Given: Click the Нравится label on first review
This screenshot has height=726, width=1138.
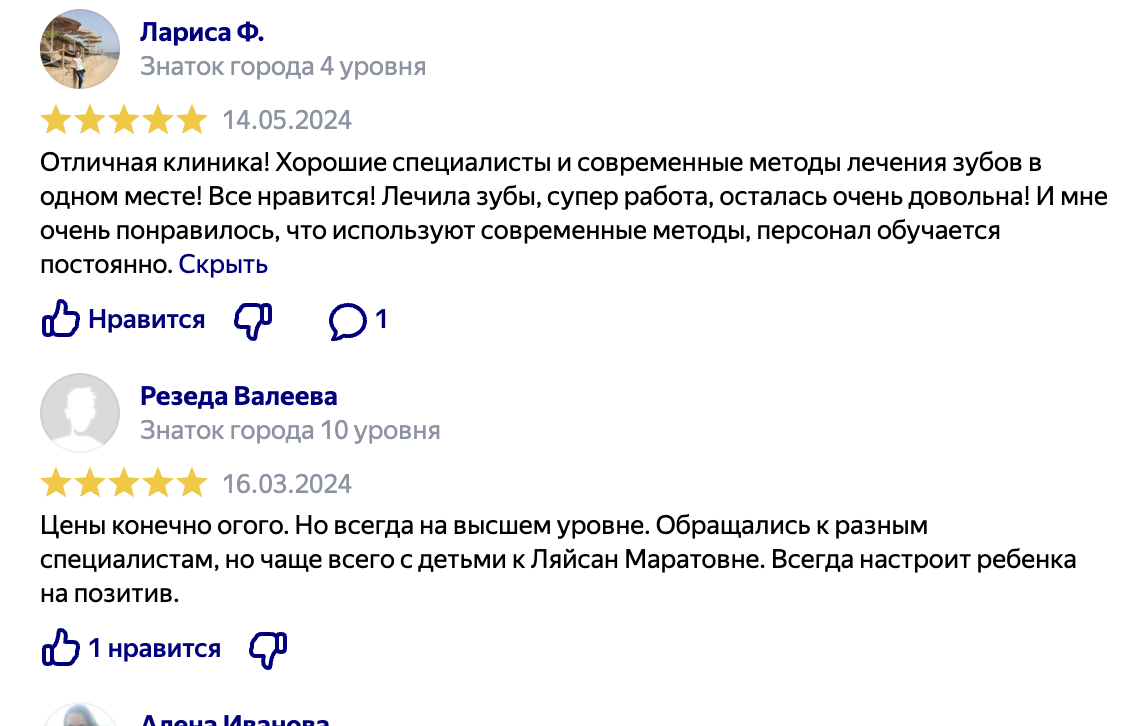Looking at the screenshot, I should 147,320.
